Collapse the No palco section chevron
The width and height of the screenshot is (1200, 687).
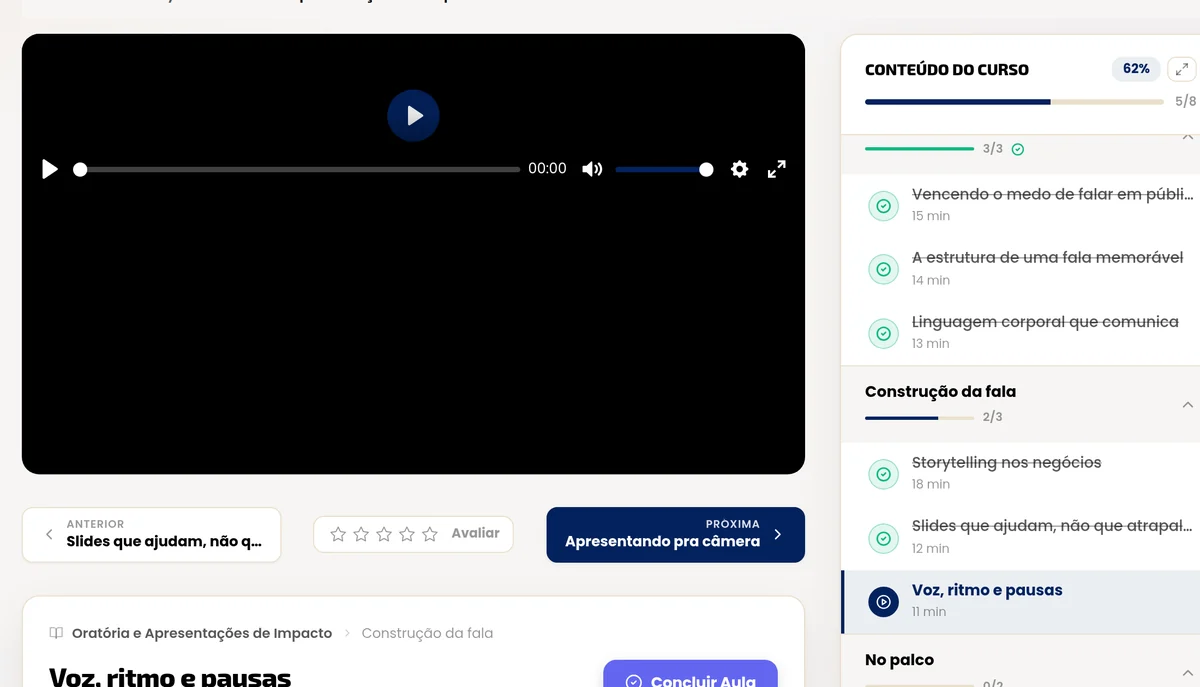click(x=1187, y=673)
